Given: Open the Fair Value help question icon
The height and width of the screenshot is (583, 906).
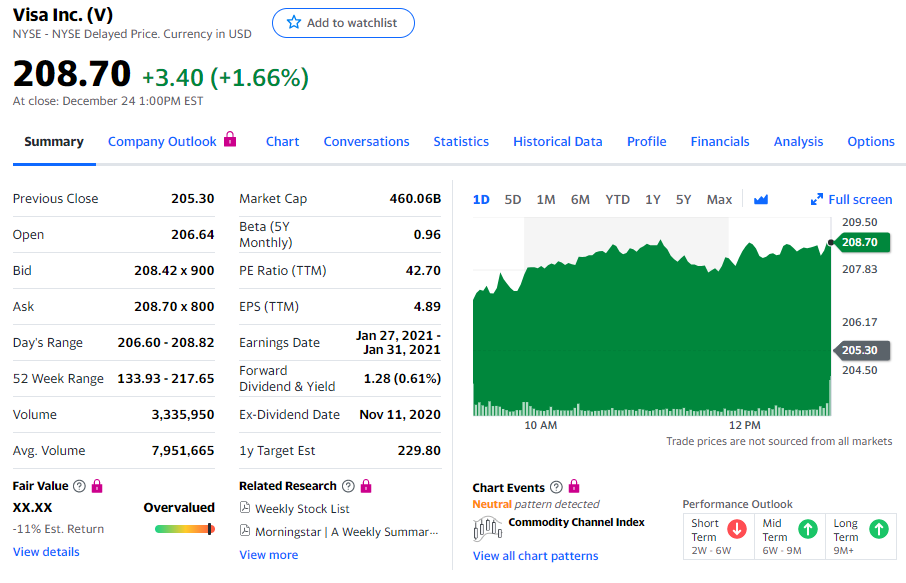Looking at the screenshot, I should pyautogui.click(x=79, y=486).
